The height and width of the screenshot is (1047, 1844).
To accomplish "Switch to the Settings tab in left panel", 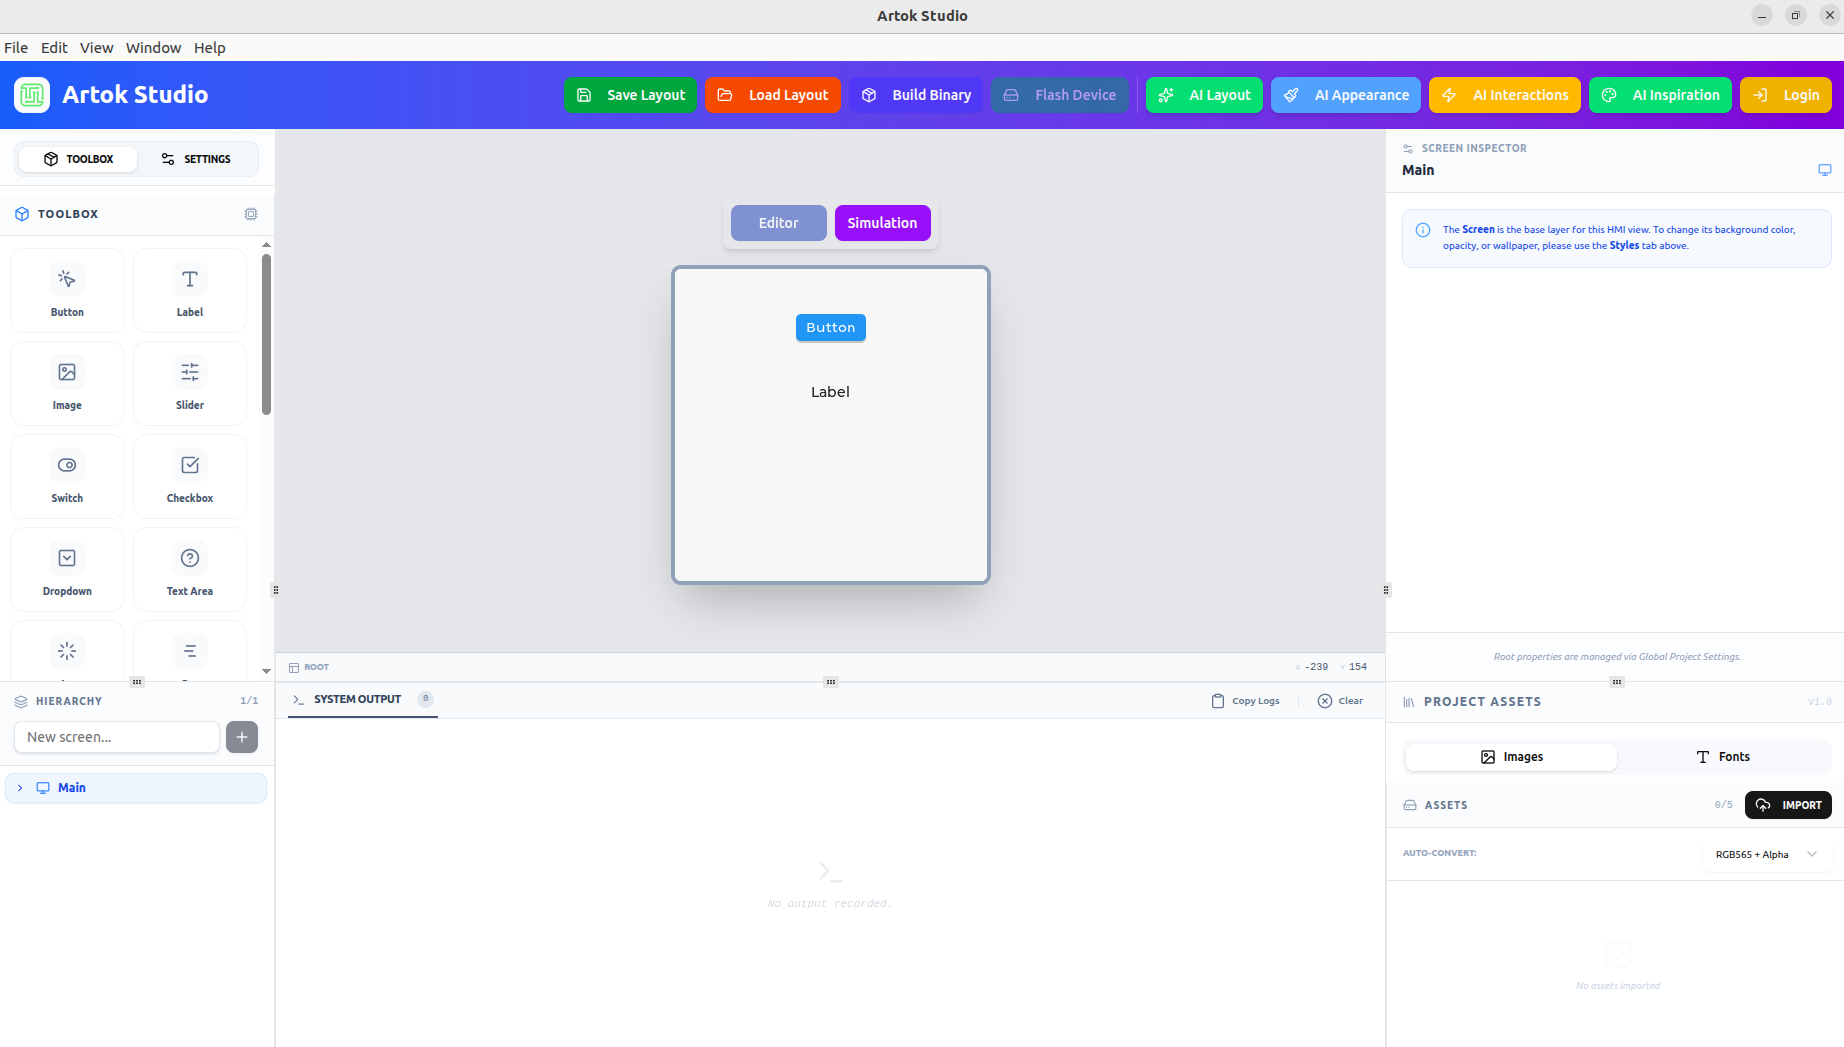I will pyautogui.click(x=196, y=158).
